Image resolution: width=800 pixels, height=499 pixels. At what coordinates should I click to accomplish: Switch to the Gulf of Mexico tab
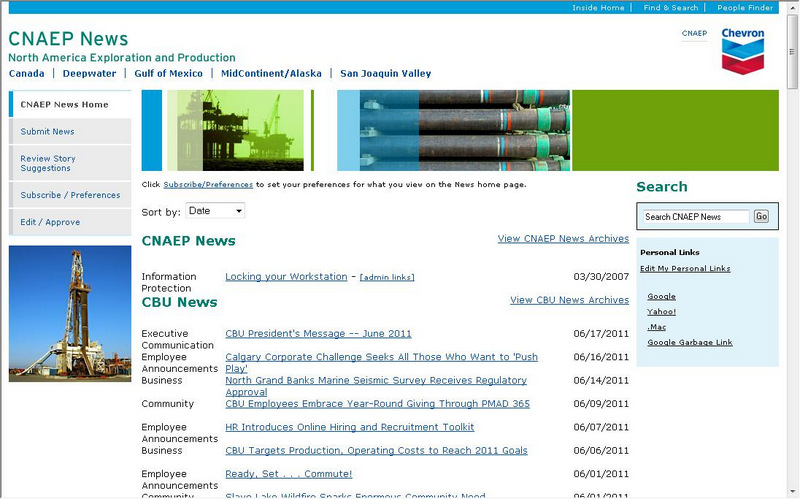point(168,73)
